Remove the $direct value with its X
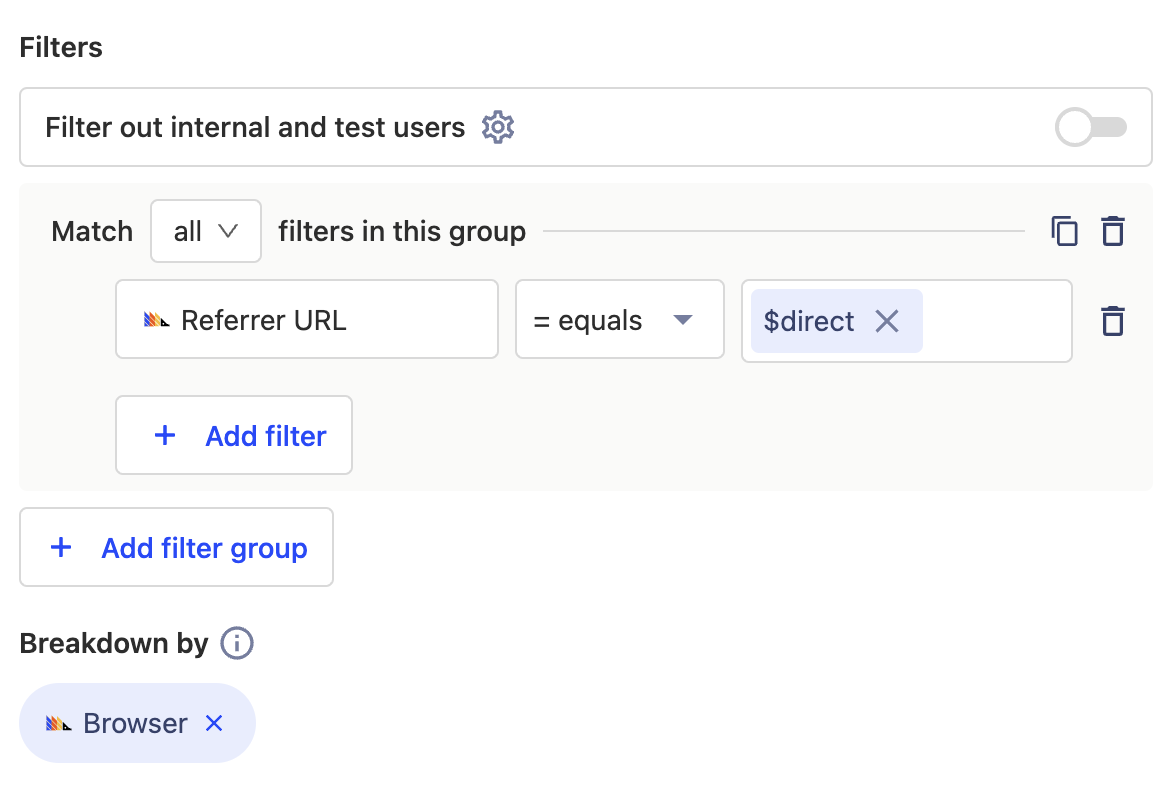 [886, 320]
